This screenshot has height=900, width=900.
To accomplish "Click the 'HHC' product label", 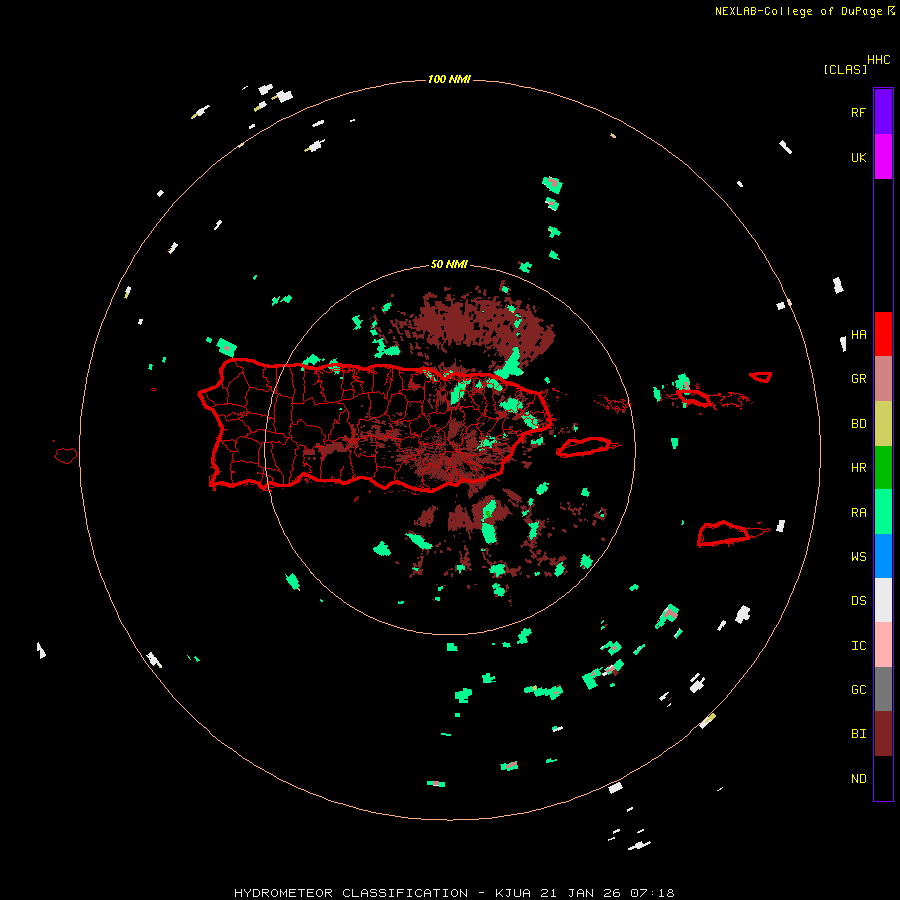I will pos(879,60).
